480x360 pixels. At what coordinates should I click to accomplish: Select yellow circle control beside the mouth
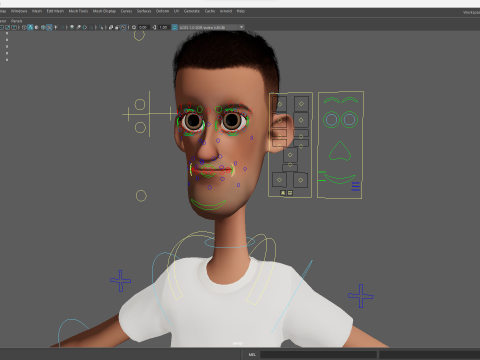click(141, 196)
